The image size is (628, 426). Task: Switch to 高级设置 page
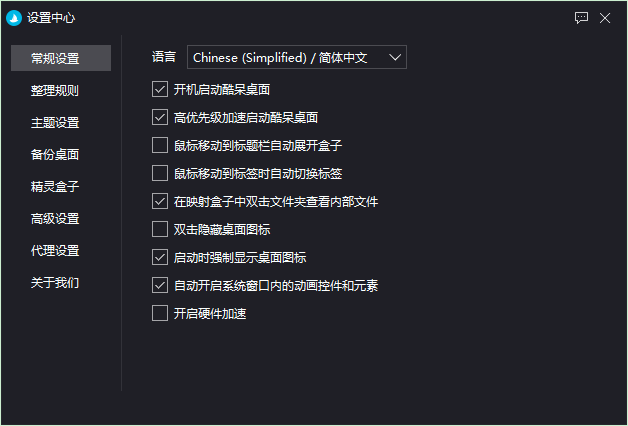tap(55, 218)
